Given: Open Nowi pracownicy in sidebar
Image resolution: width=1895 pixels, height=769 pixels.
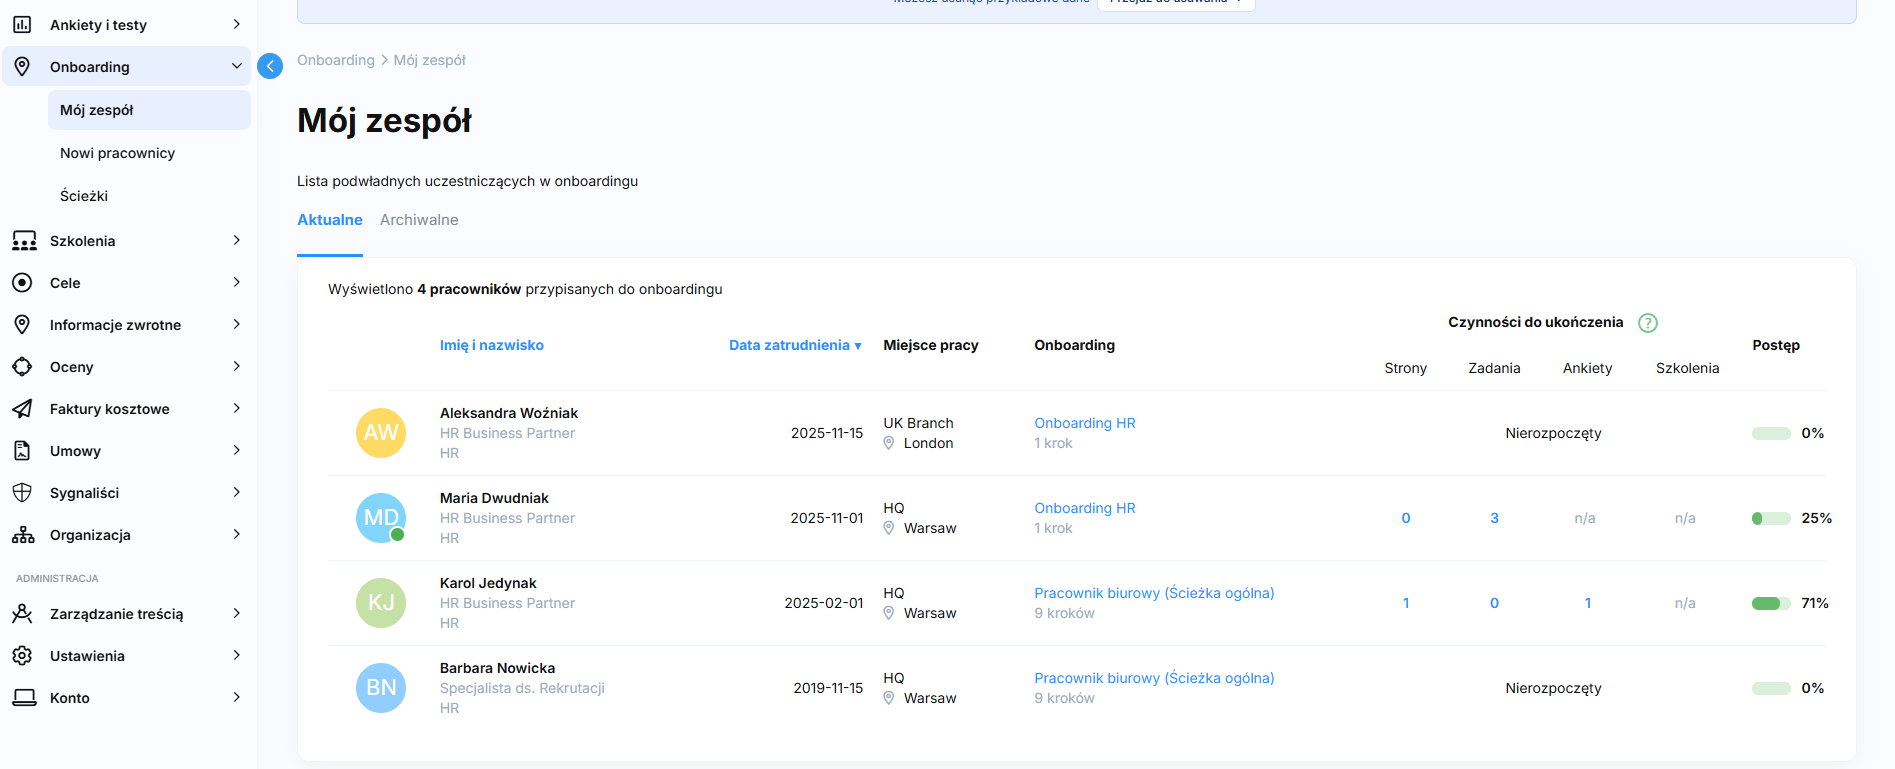Looking at the screenshot, I should coord(117,153).
